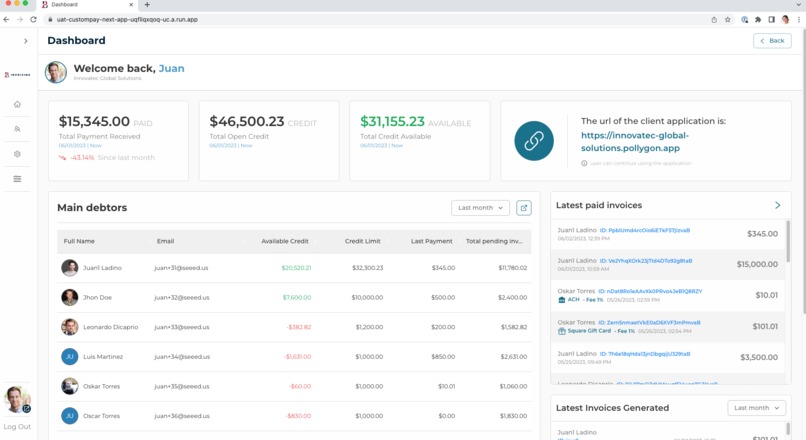Open Latest paid invoices with arrow
This screenshot has height=440, width=806.
click(777, 205)
